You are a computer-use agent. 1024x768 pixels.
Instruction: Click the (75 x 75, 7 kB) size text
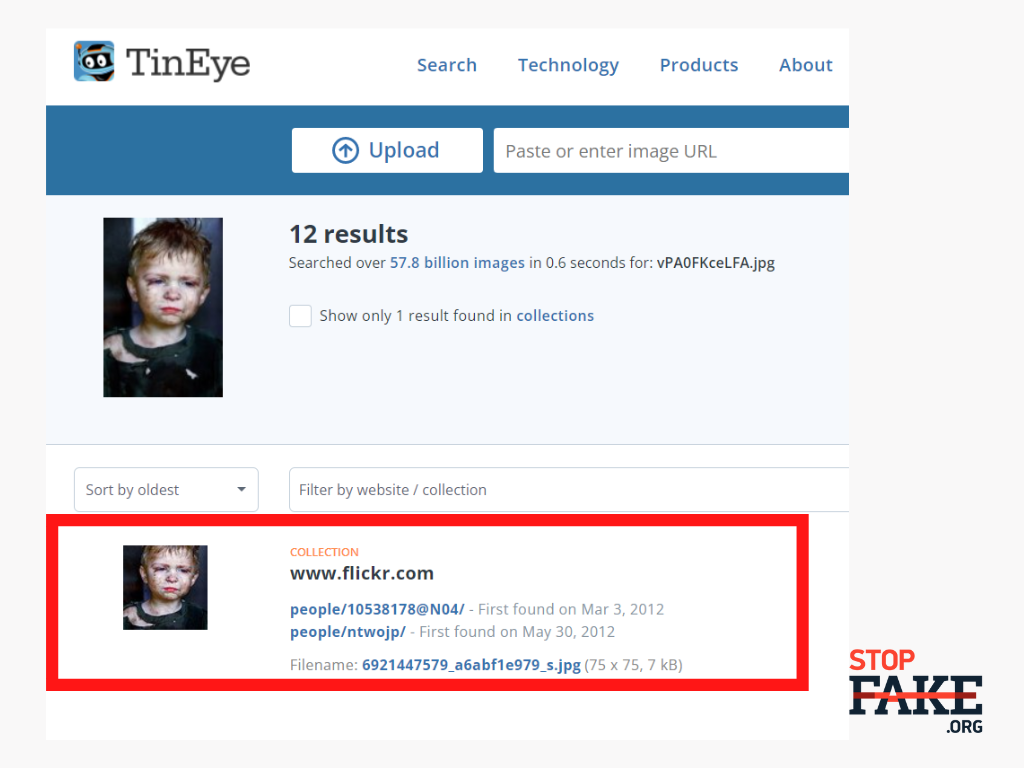click(x=633, y=665)
